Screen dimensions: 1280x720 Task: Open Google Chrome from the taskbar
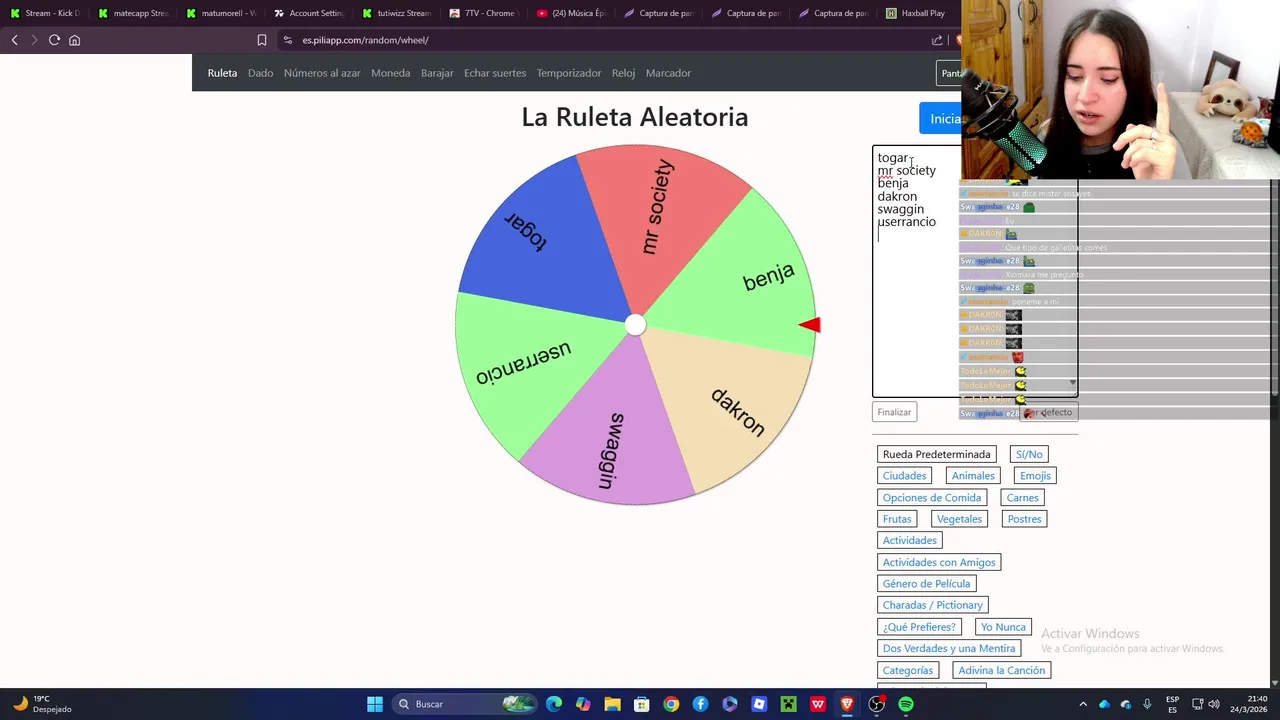click(671, 704)
